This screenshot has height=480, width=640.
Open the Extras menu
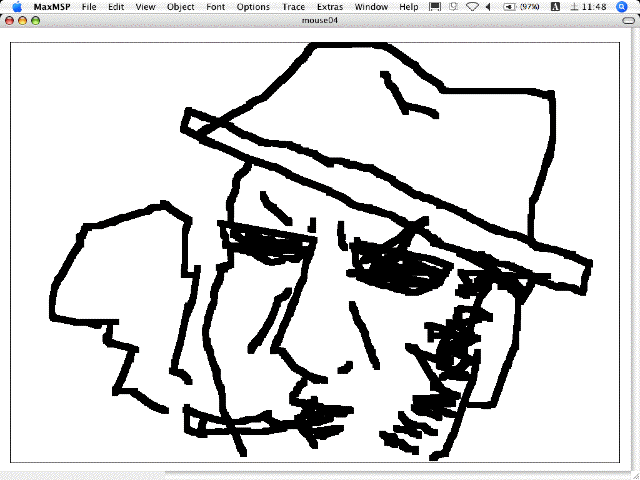[x=330, y=7]
